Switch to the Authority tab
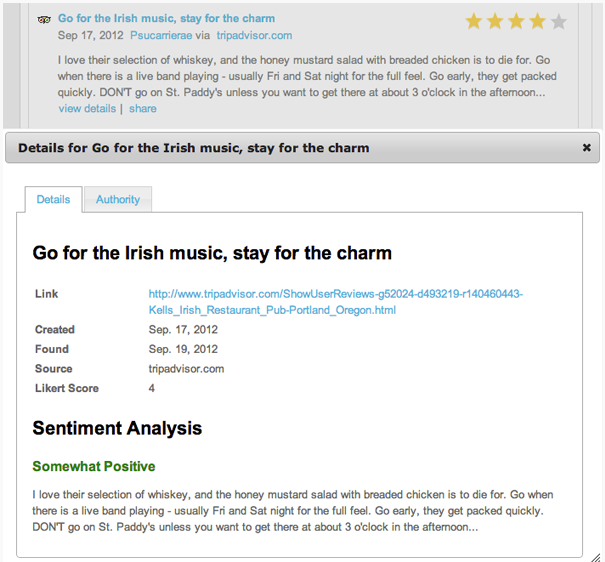This screenshot has height=562, width=605. (x=118, y=199)
